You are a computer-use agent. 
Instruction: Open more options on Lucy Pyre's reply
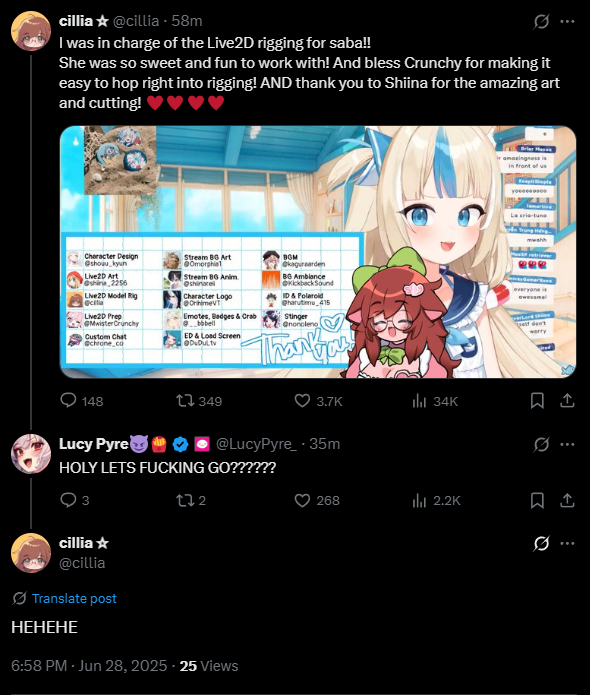567,444
